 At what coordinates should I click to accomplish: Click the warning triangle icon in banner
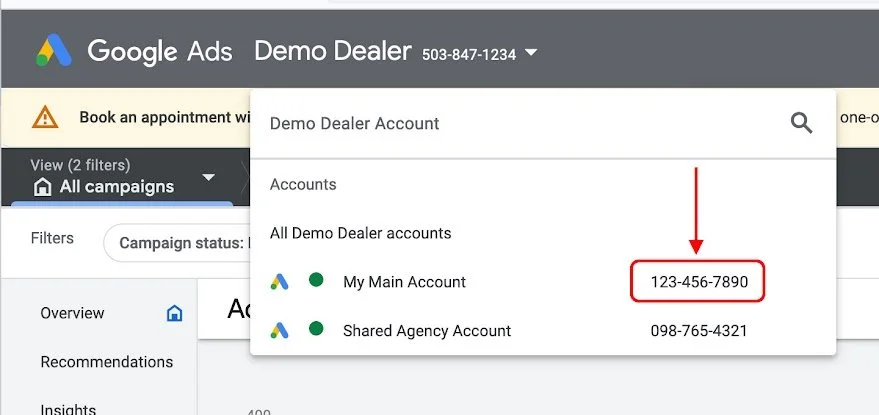[45, 117]
